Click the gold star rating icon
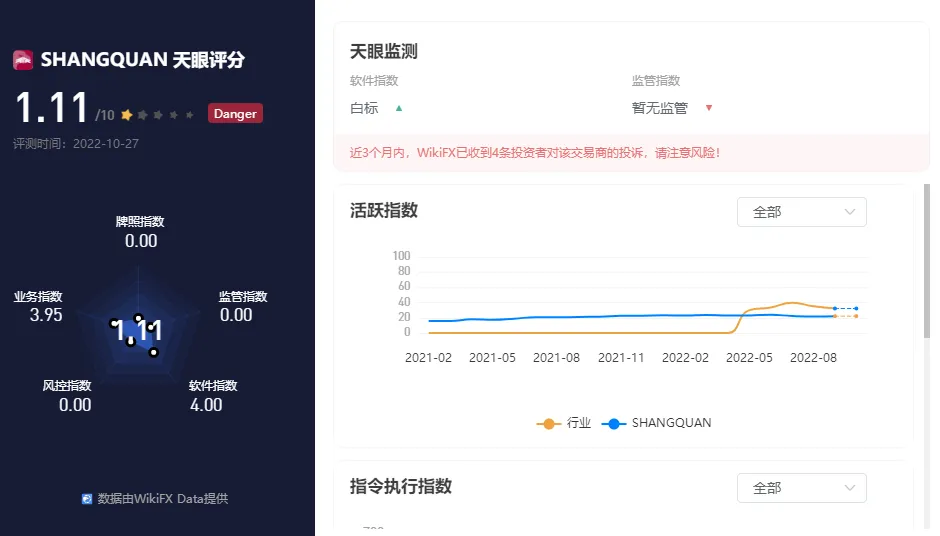Viewport: 940px width, 536px height. click(x=126, y=115)
